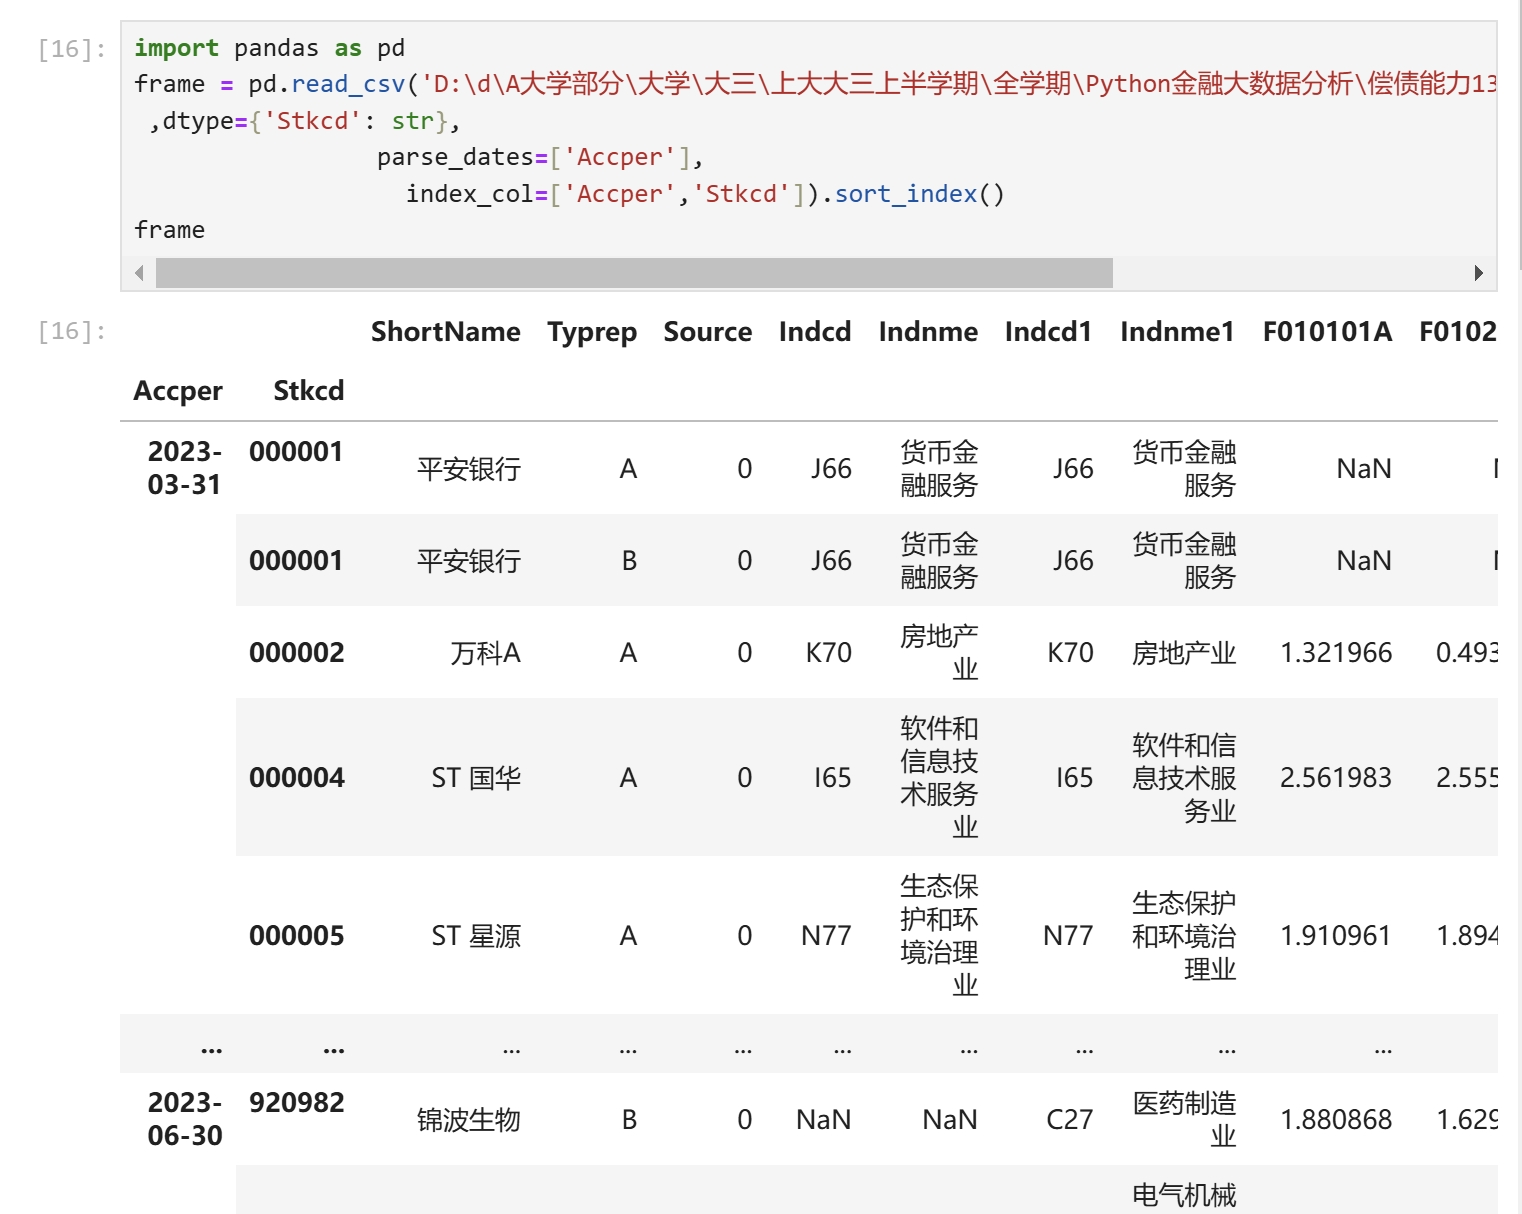Select the 万科A short name cell
This screenshot has width=1522, height=1214.
click(x=485, y=653)
